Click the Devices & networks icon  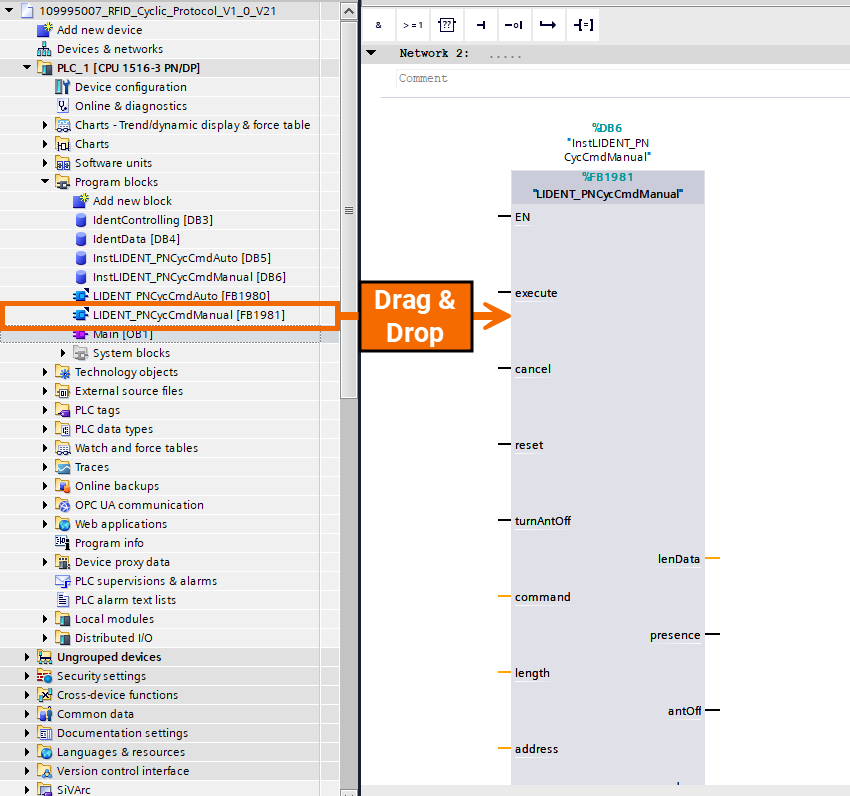click(44, 49)
